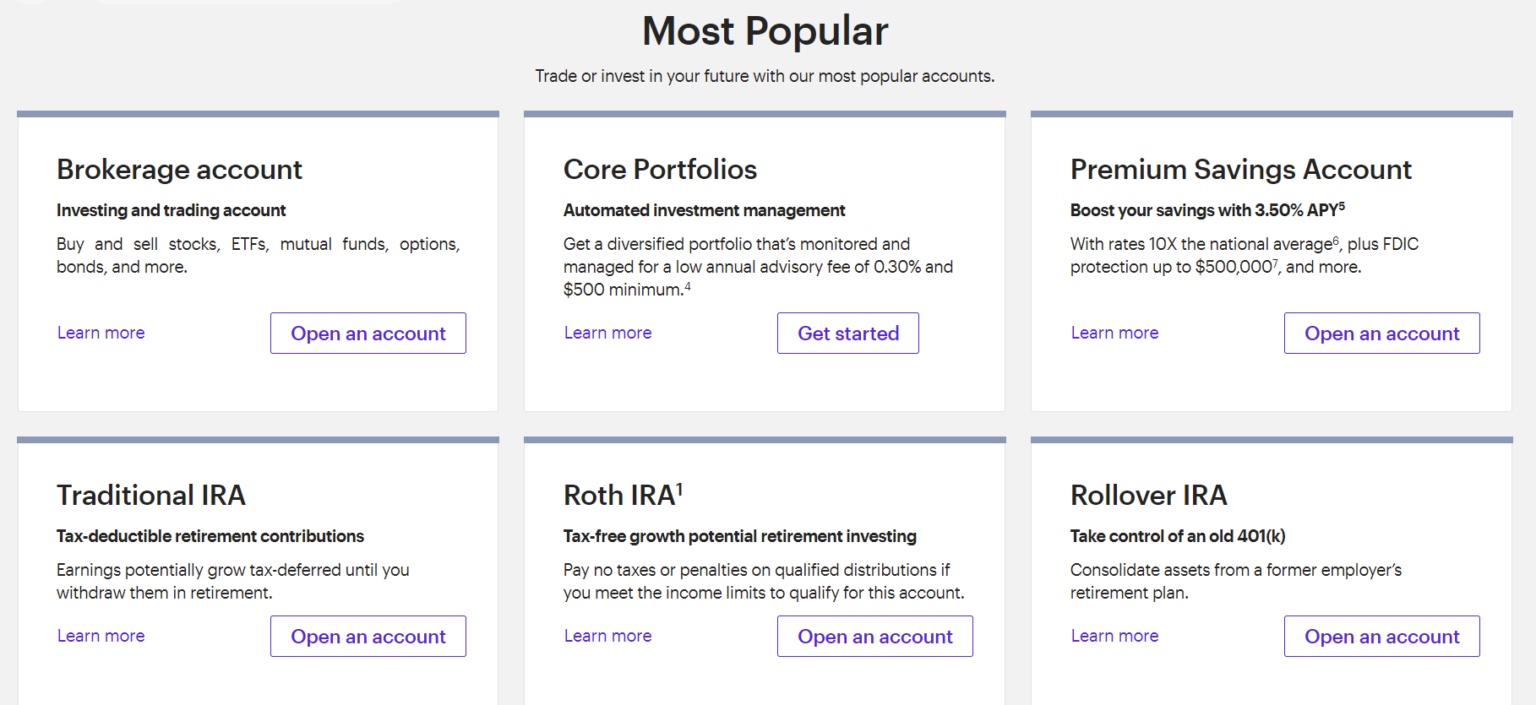This screenshot has width=1536, height=705.
Task: Open a Premium Savings Account
Action: (x=1381, y=333)
